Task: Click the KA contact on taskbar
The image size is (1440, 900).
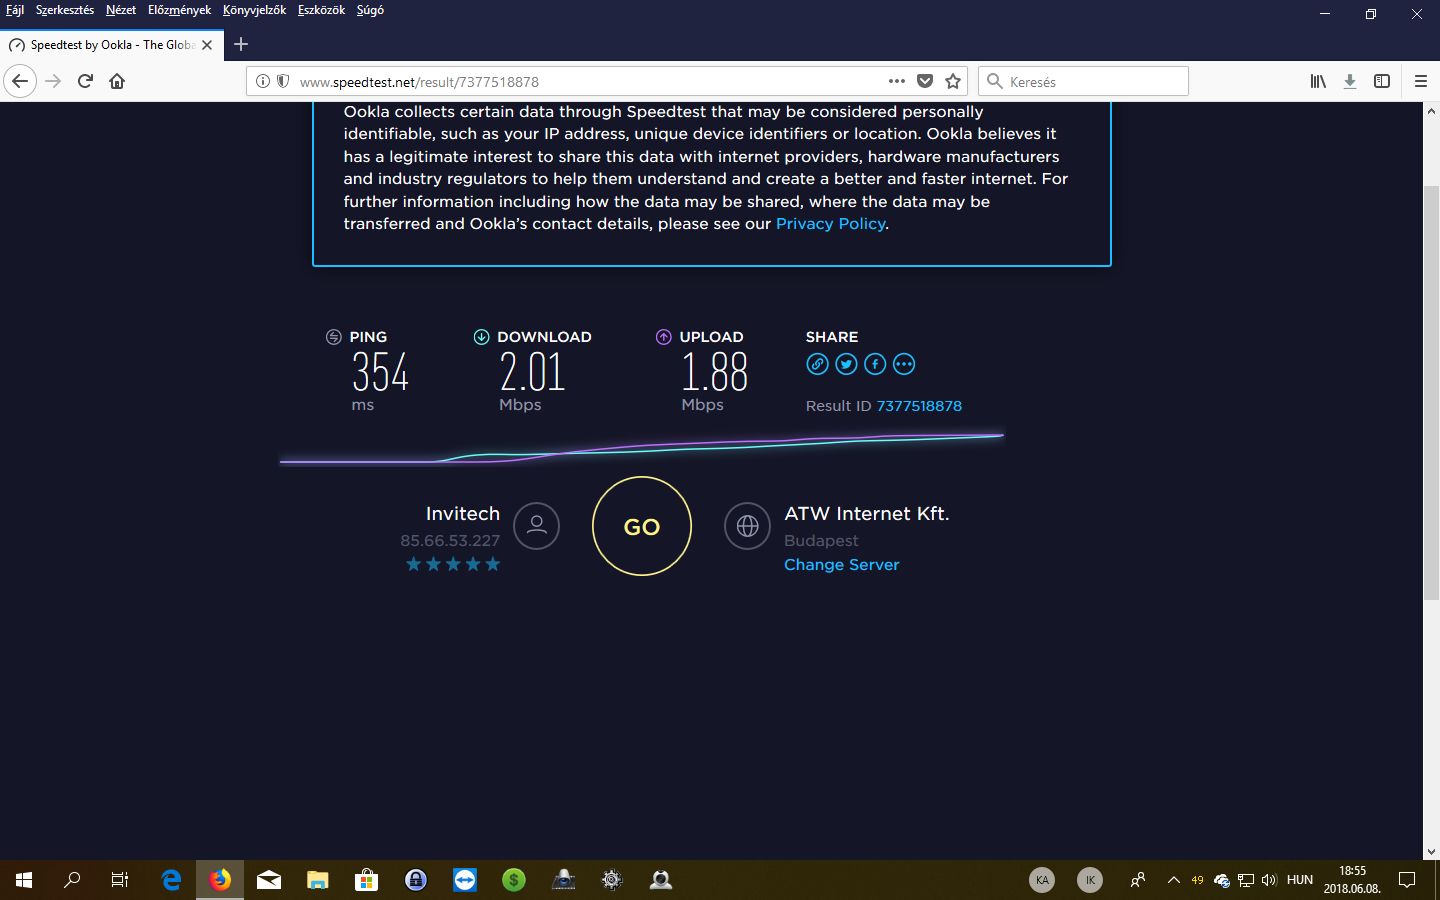Action: (1042, 880)
